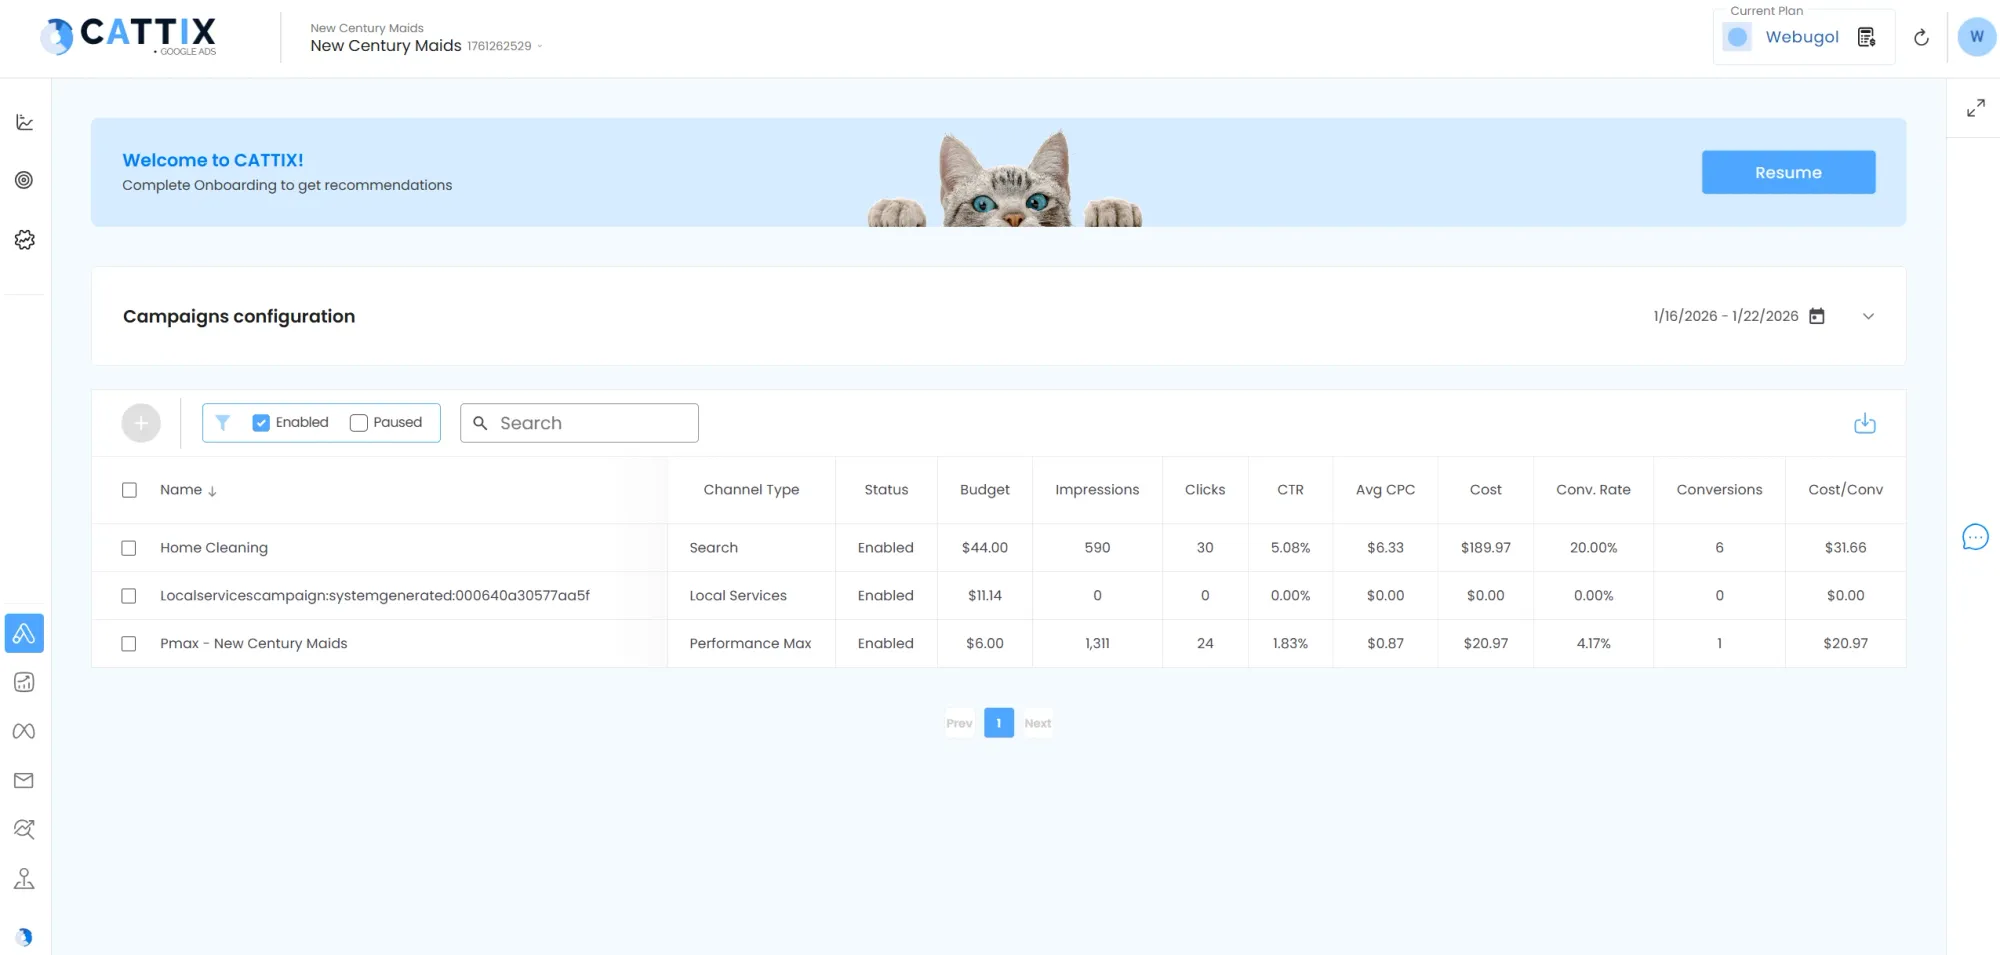Select the highlighted Google Ads icon
Viewport: 2000px width, 955px height.
coord(24,633)
